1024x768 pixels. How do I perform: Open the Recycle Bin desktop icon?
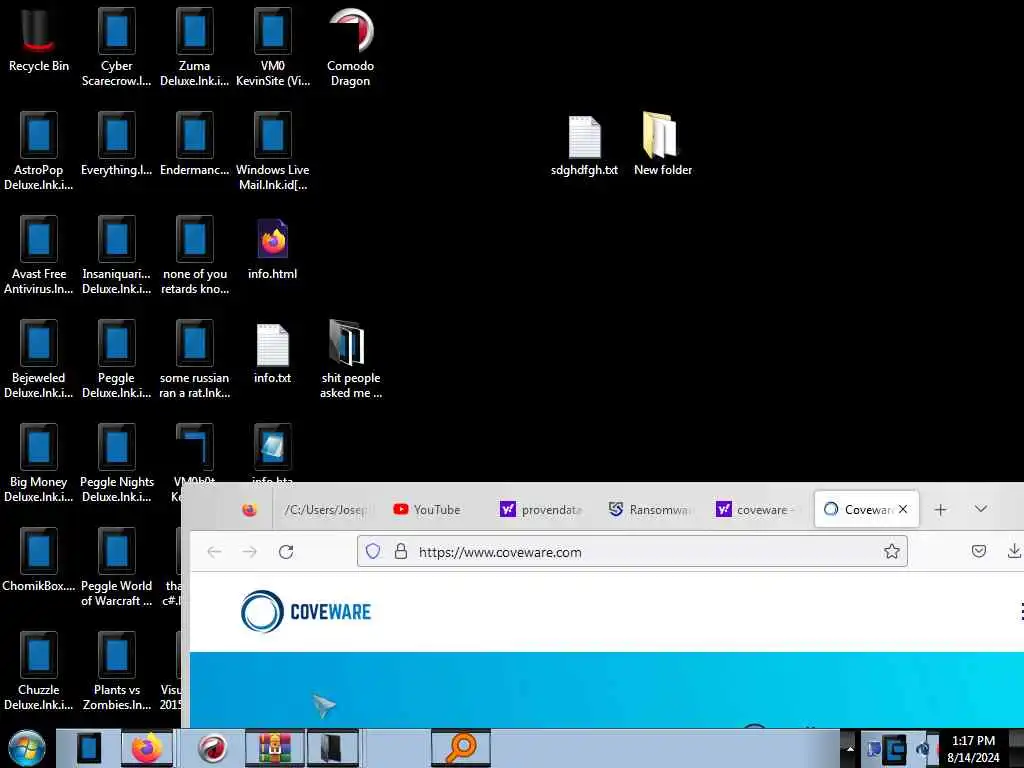(x=39, y=40)
